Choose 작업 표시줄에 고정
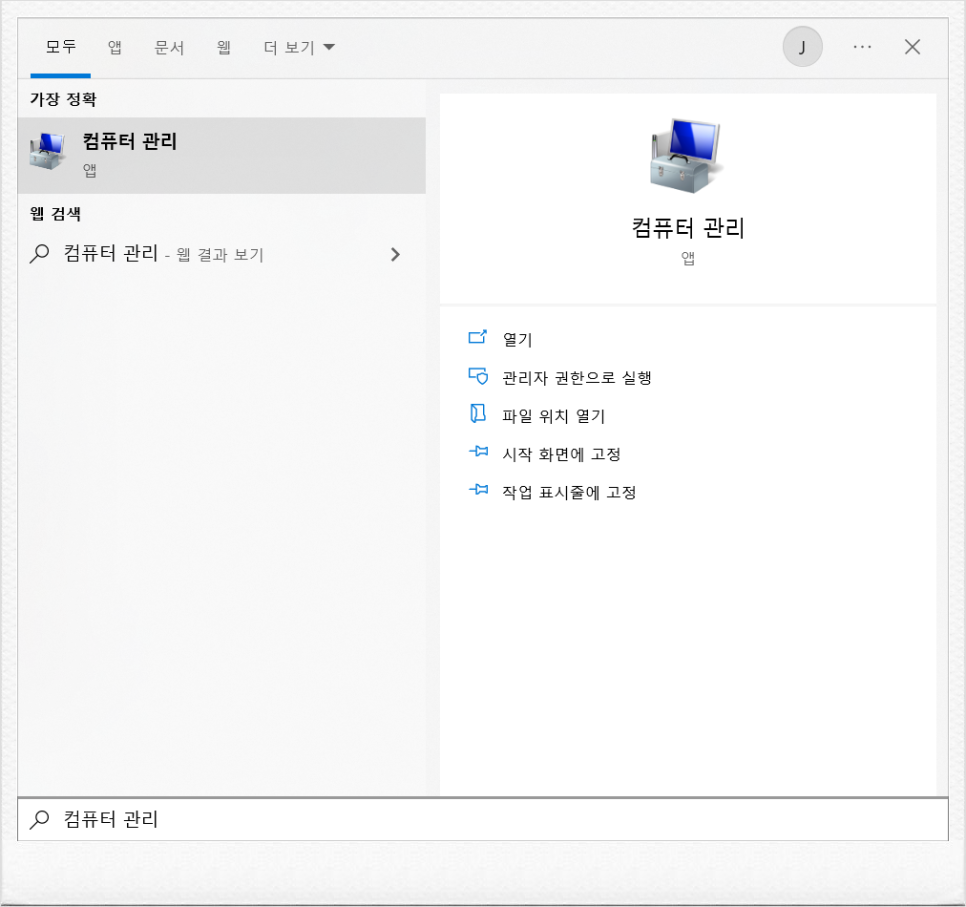The width and height of the screenshot is (966, 907). click(x=569, y=492)
